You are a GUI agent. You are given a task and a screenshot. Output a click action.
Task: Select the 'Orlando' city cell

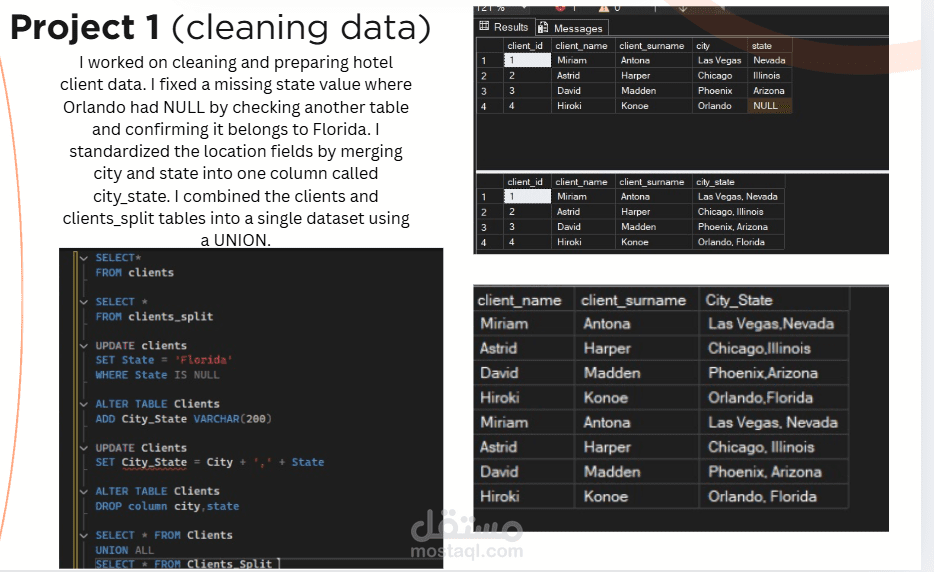click(x=719, y=105)
